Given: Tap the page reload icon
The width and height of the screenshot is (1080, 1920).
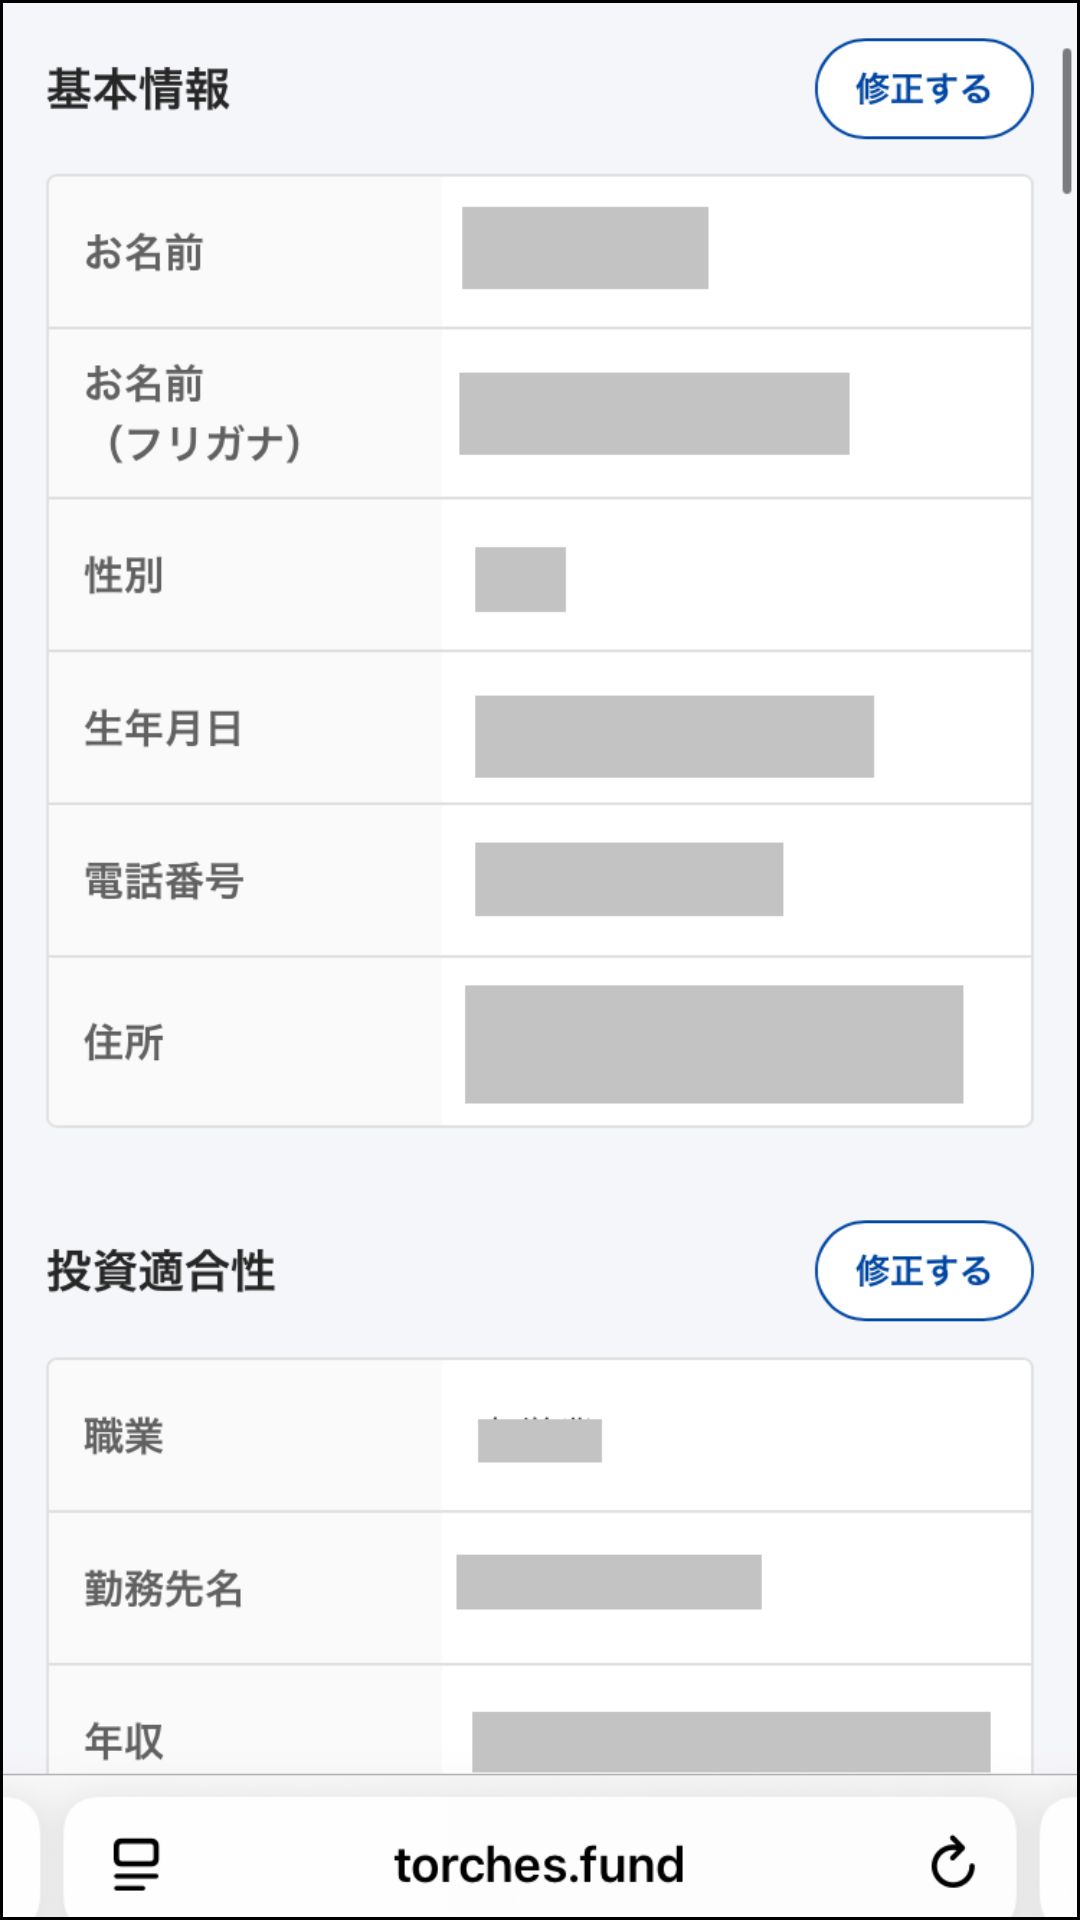Looking at the screenshot, I should [x=952, y=1862].
